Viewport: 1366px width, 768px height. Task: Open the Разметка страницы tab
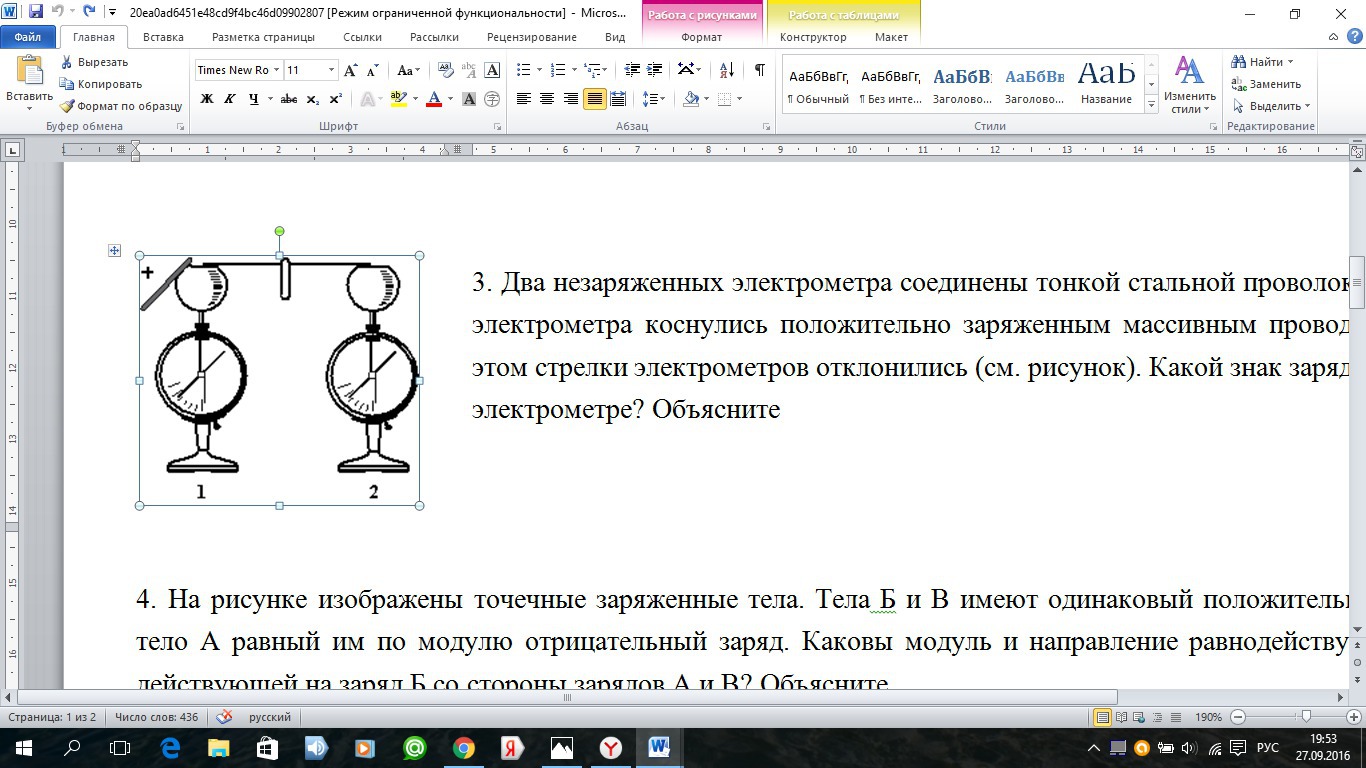pos(263,37)
